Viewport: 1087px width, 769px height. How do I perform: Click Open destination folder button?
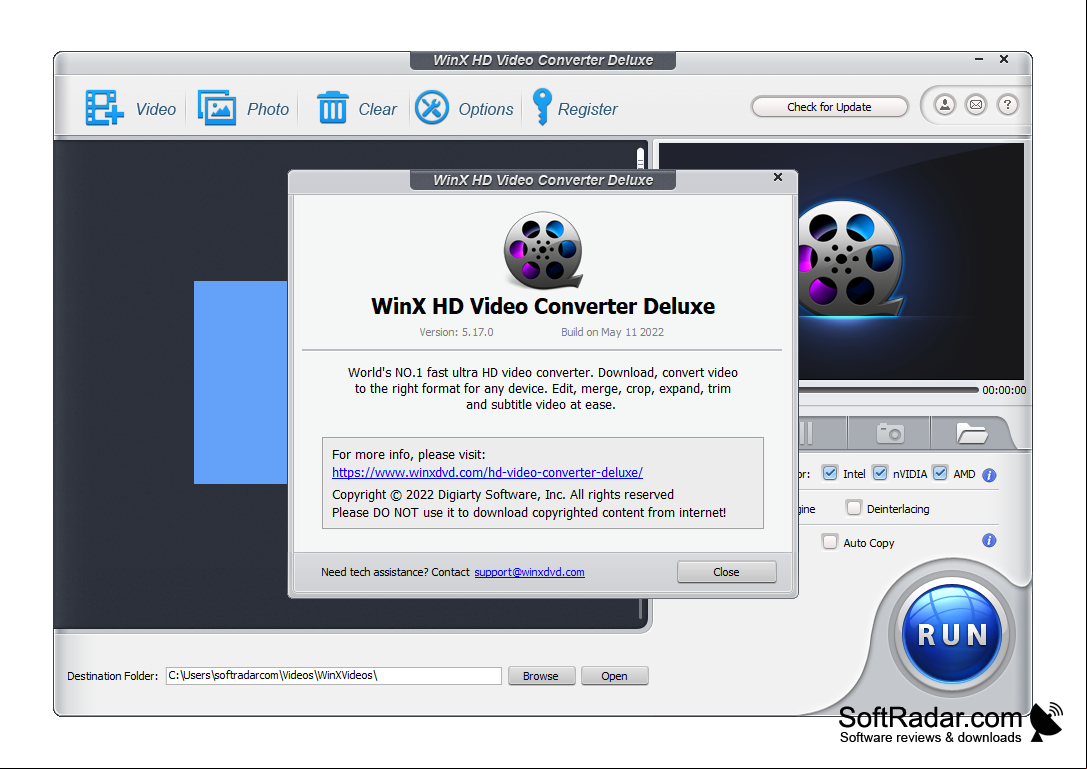614,675
